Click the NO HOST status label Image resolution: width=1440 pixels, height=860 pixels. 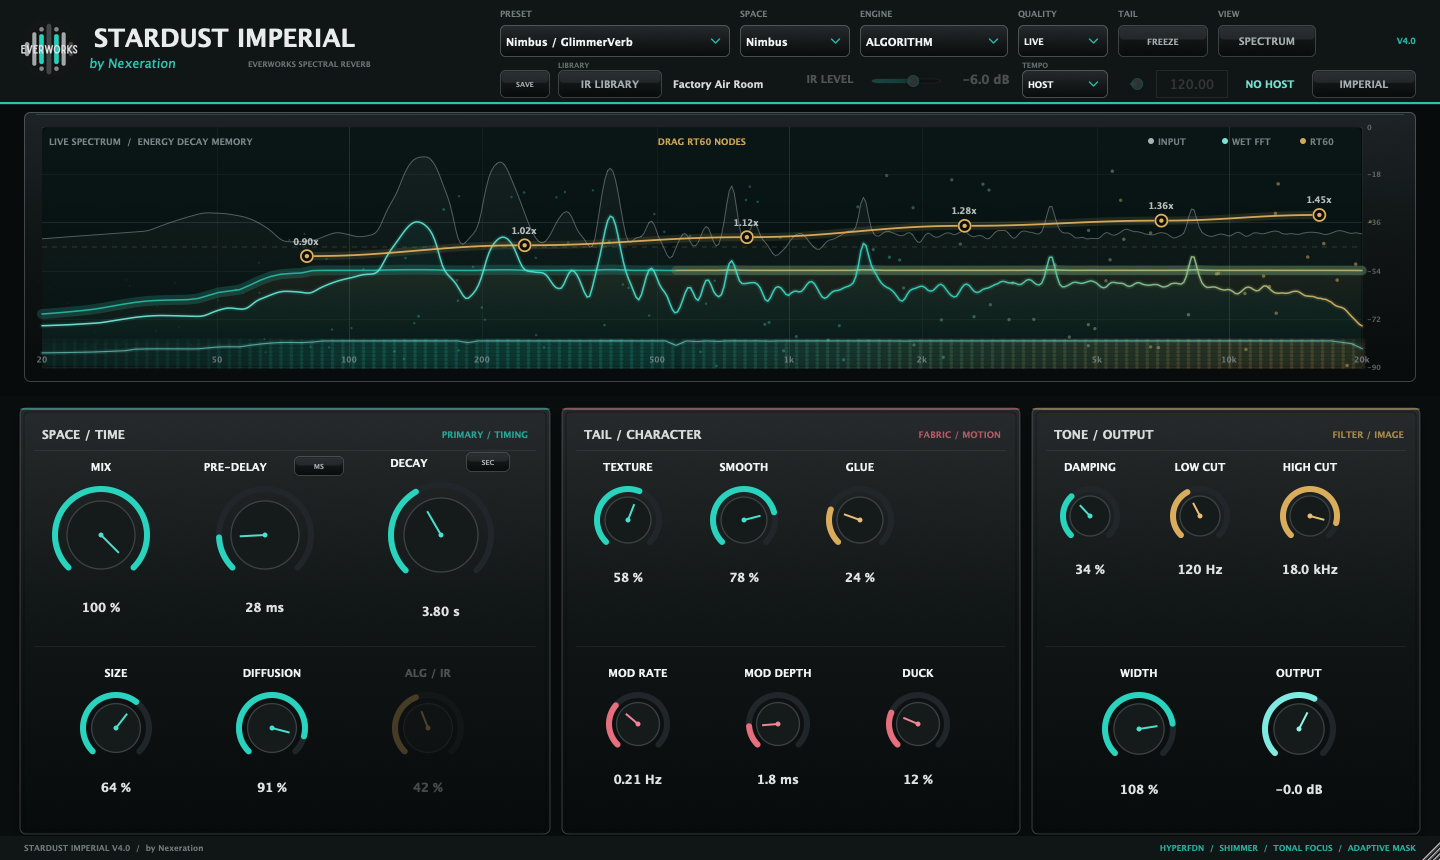1270,84
